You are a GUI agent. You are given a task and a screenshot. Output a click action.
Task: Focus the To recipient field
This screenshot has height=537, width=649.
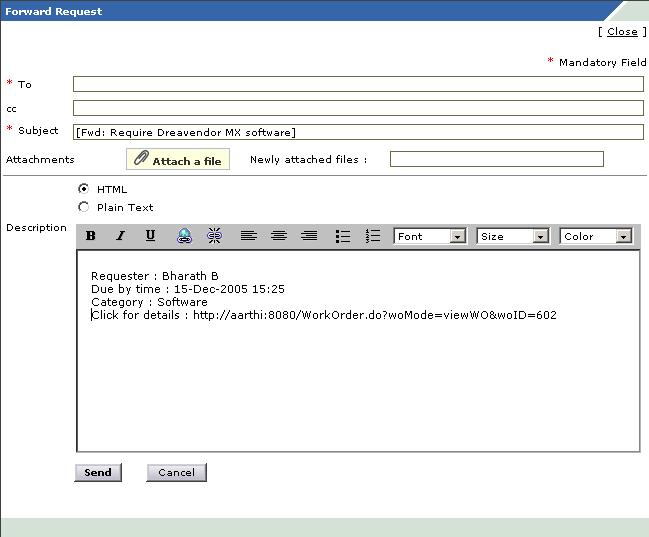pos(358,84)
